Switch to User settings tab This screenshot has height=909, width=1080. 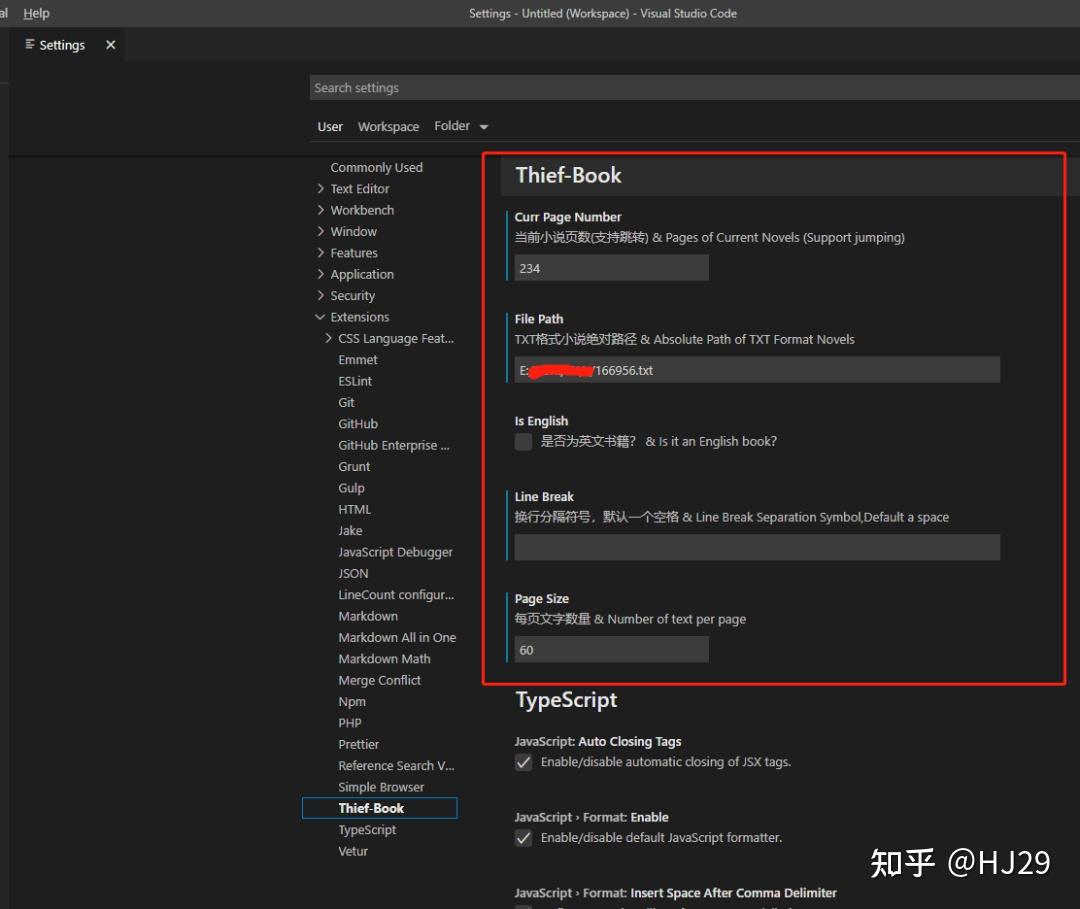point(330,127)
